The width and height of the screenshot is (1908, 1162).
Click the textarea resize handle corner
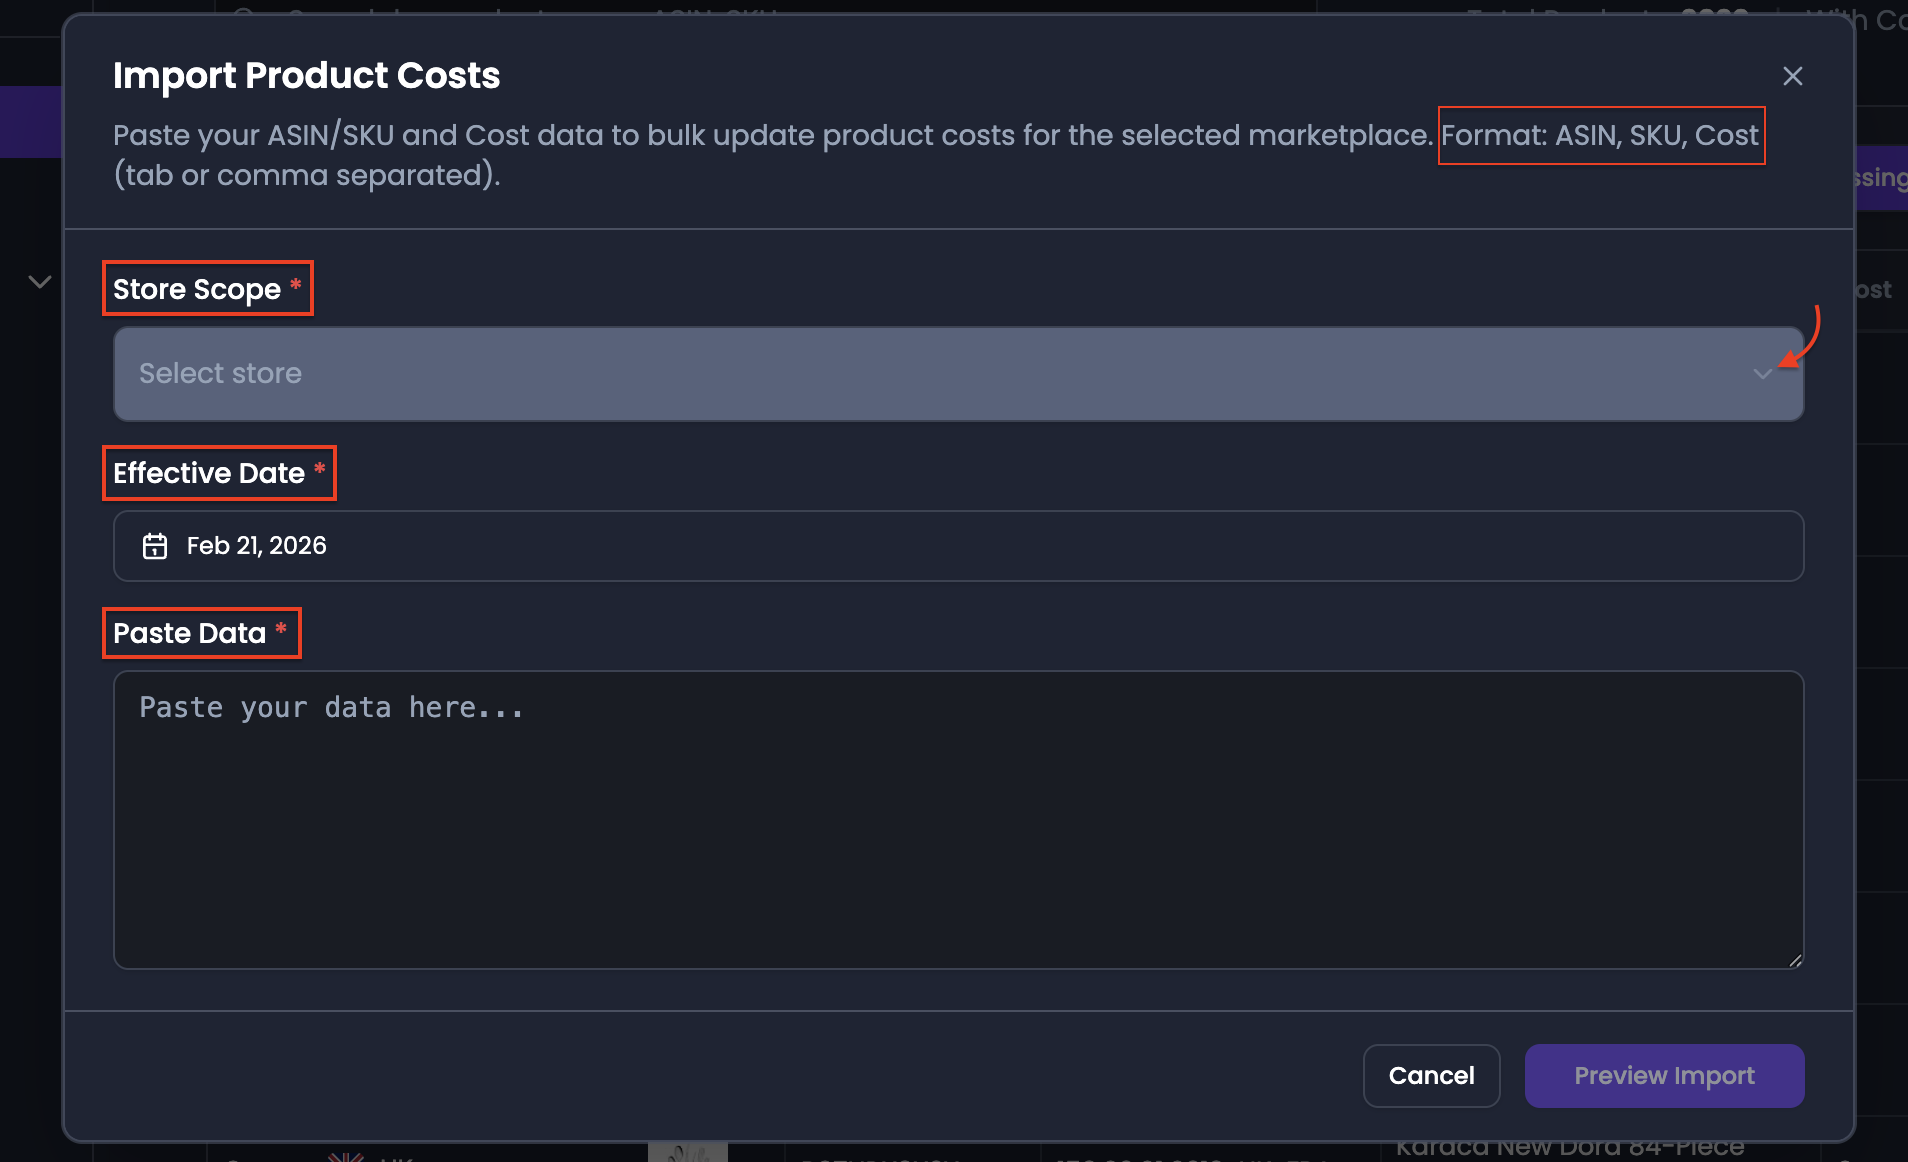1795,960
